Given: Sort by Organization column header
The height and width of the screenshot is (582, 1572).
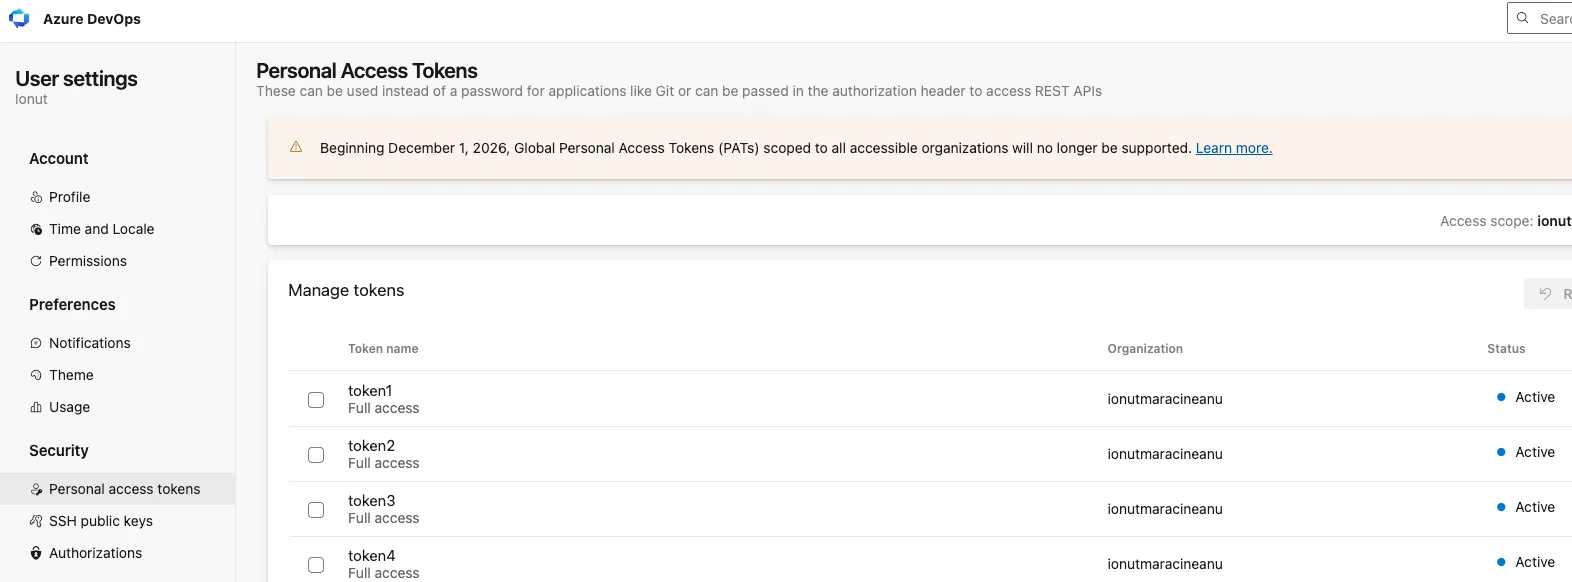Looking at the screenshot, I should (1145, 349).
